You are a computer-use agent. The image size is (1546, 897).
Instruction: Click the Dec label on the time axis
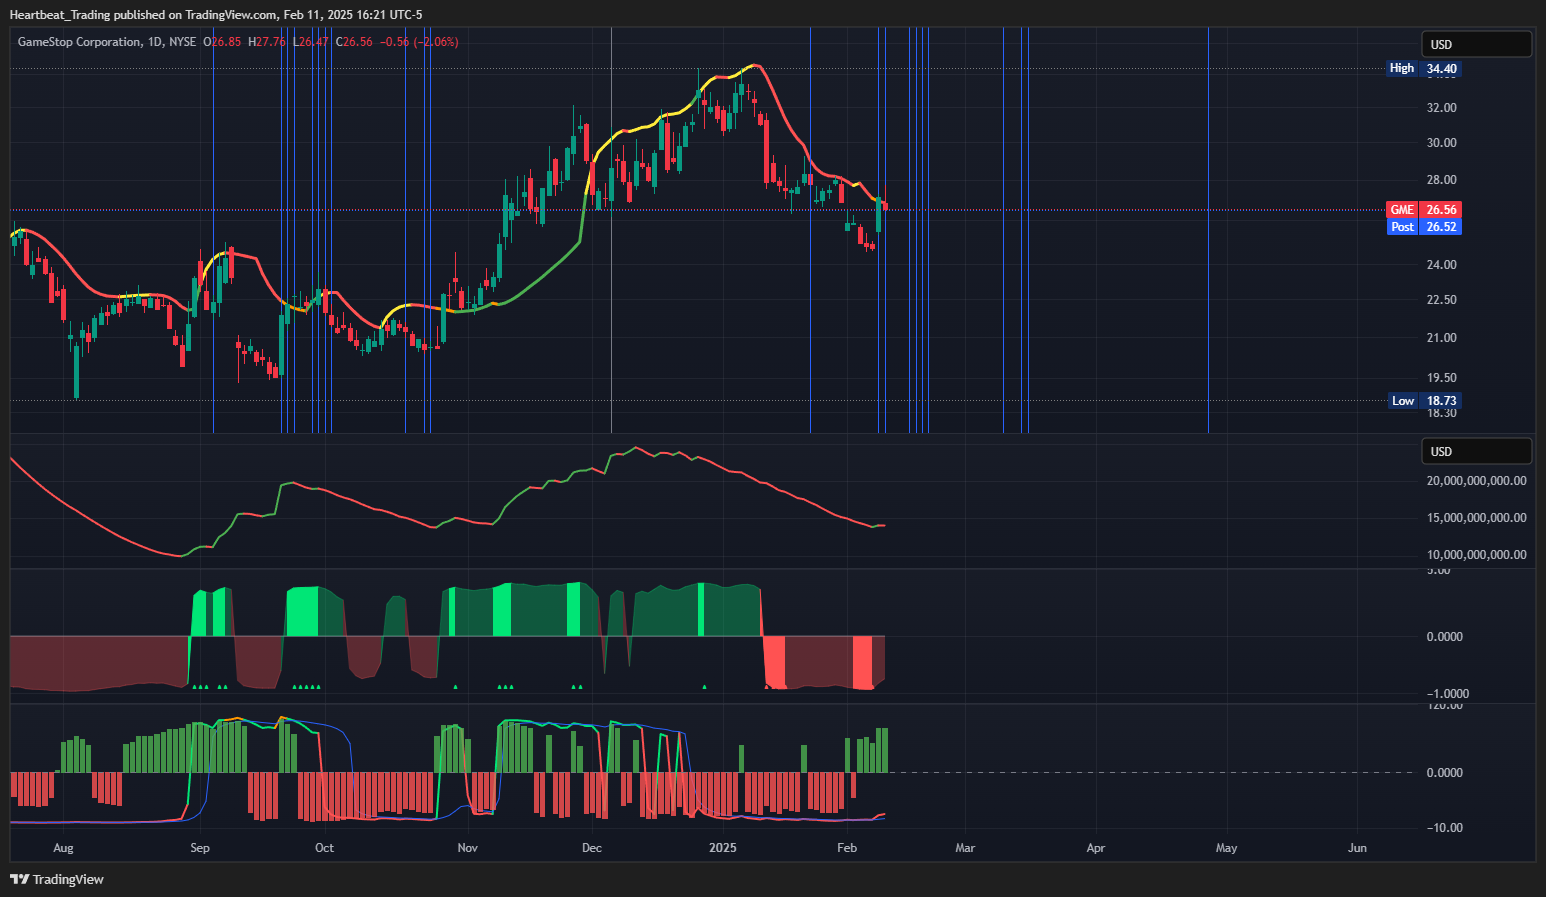592,847
